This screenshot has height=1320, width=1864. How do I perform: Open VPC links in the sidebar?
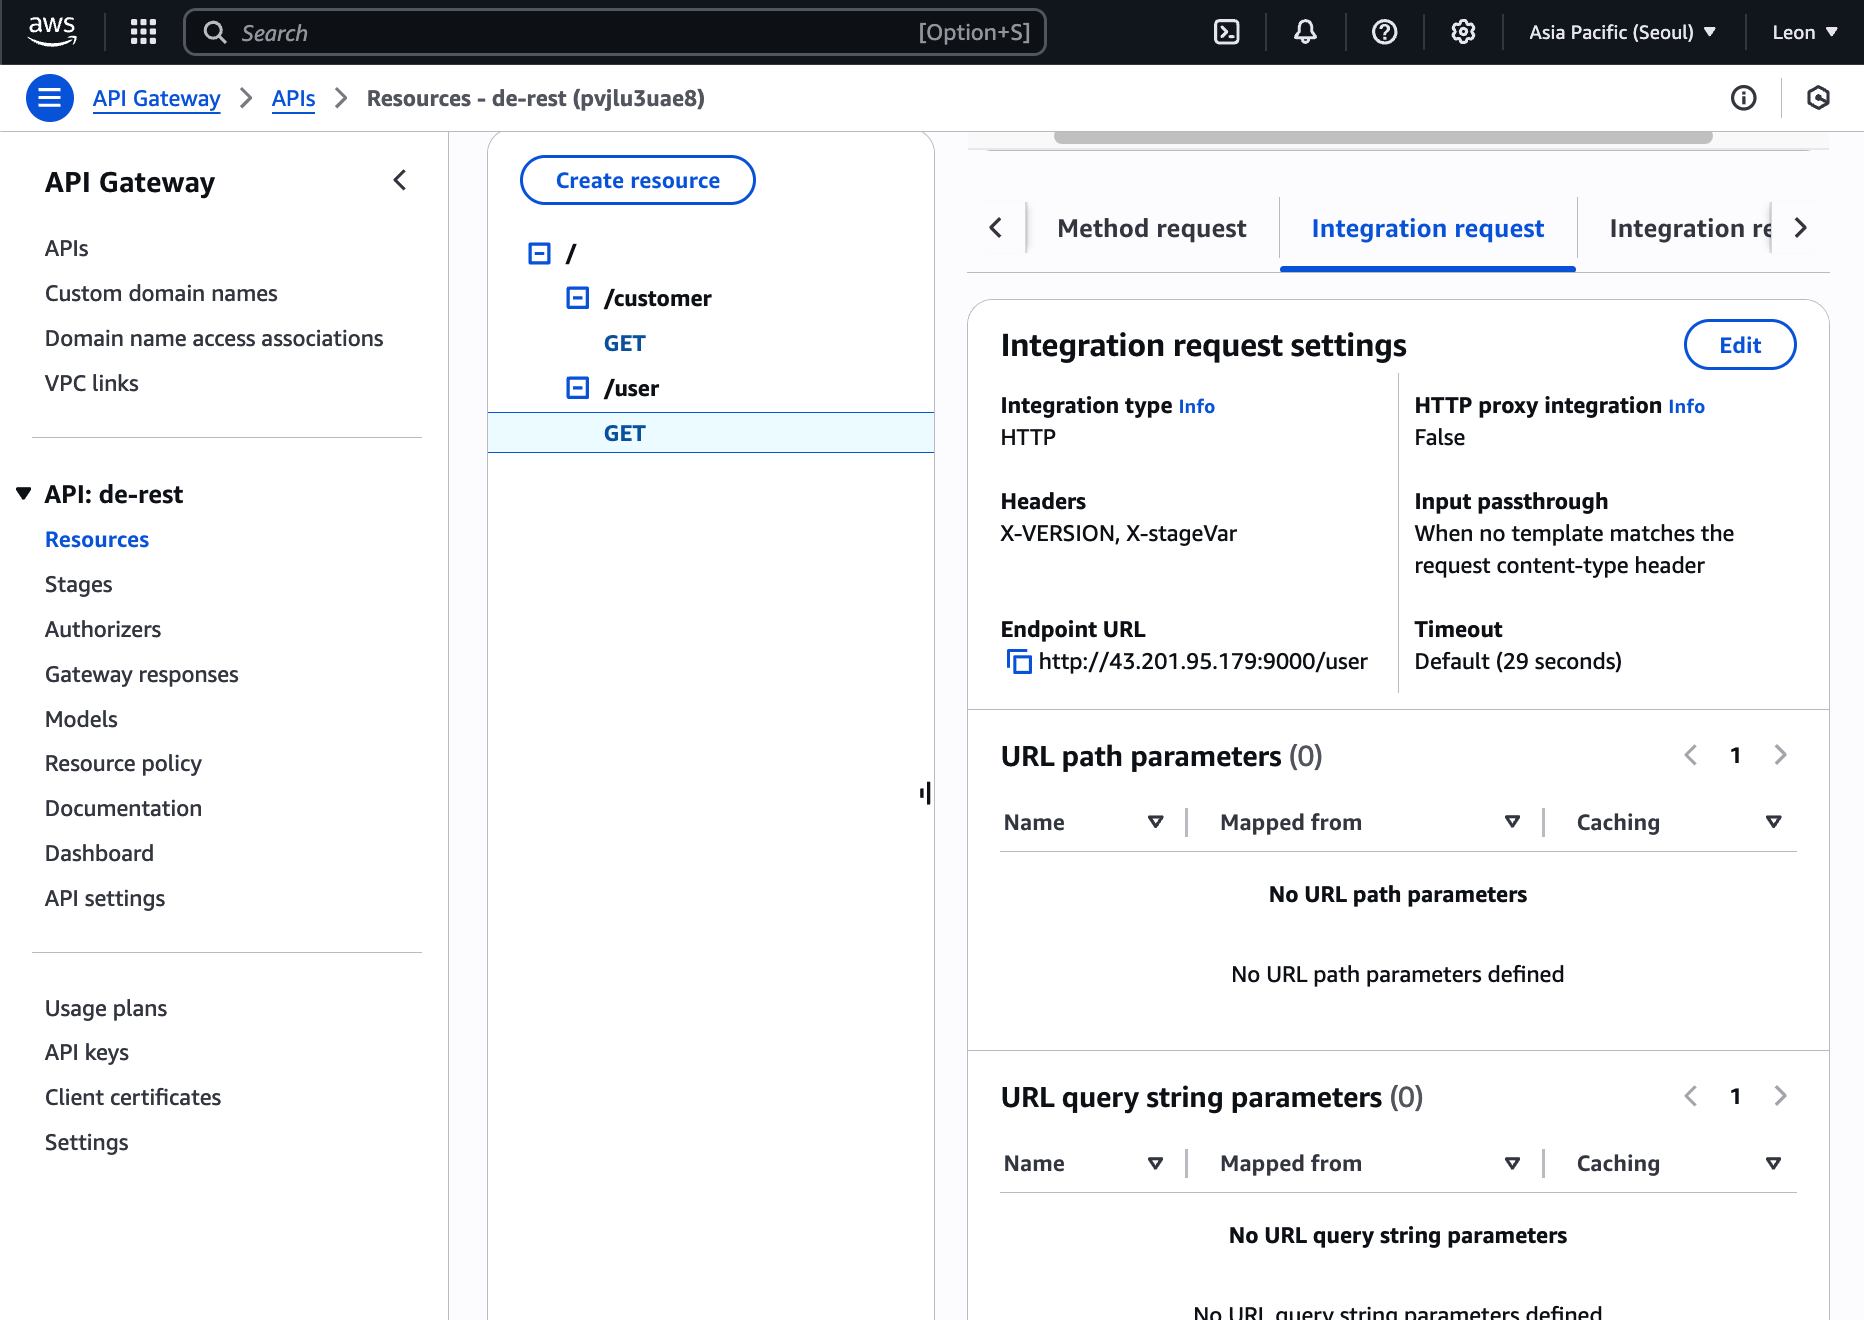[92, 383]
